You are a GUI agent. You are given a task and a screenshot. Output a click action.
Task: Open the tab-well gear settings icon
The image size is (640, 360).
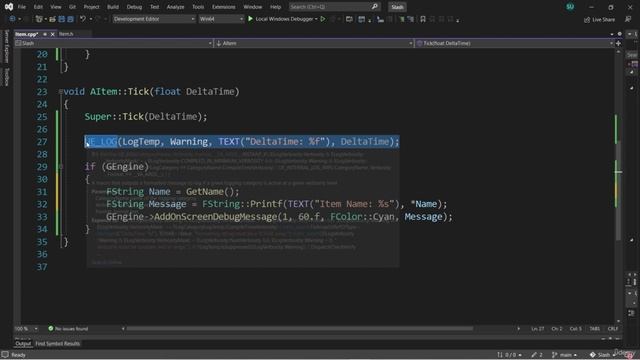point(620,34)
